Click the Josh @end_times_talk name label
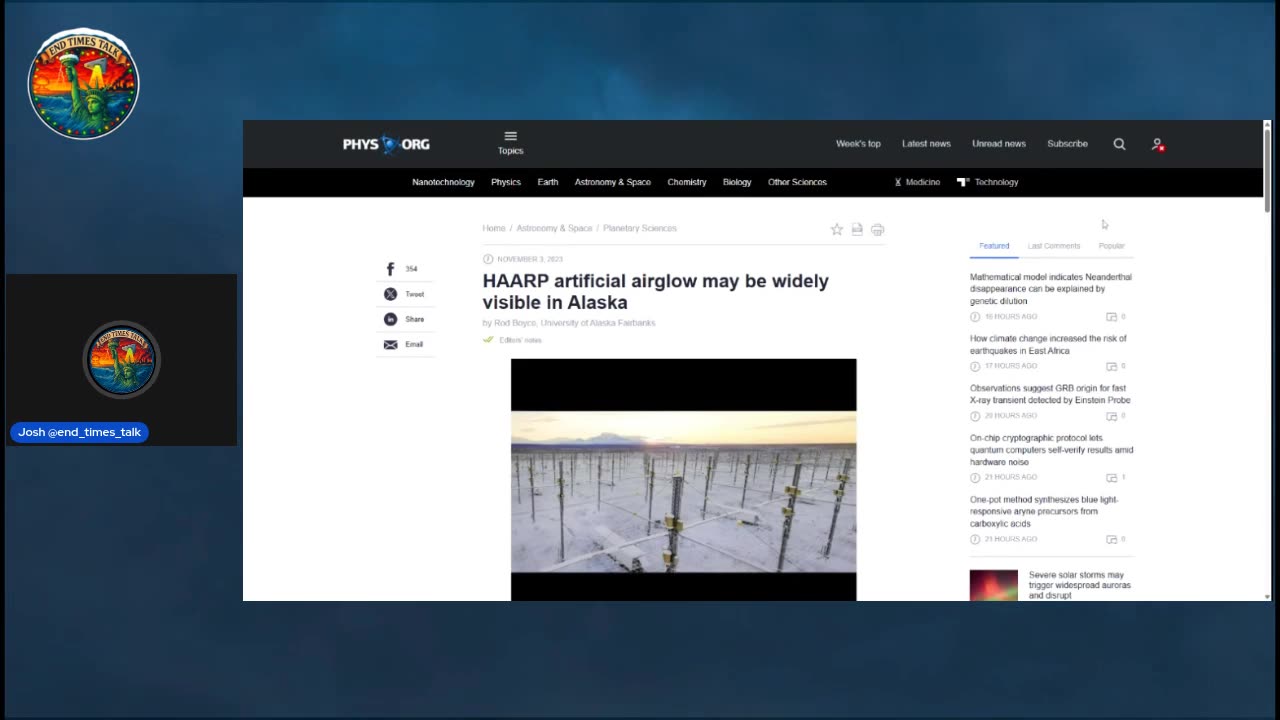The width and height of the screenshot is (1280, 720). click(80, 432)
